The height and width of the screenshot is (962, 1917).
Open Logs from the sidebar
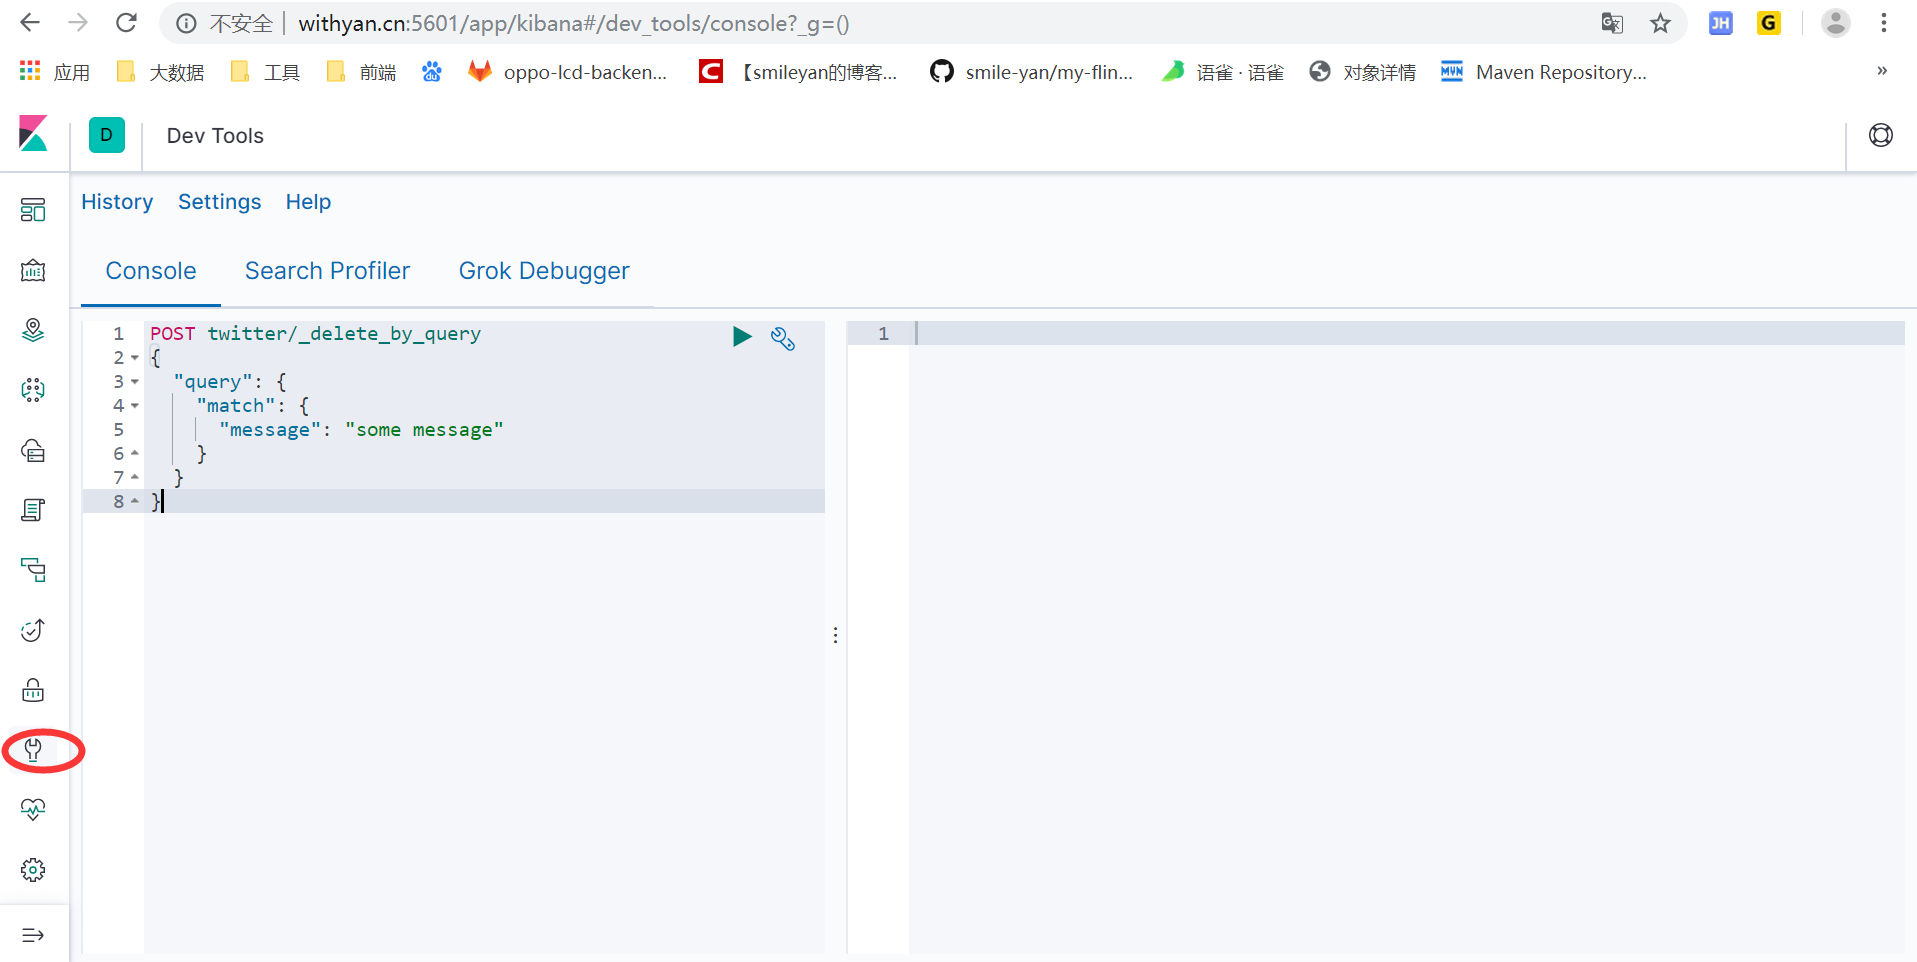point(33,510)
